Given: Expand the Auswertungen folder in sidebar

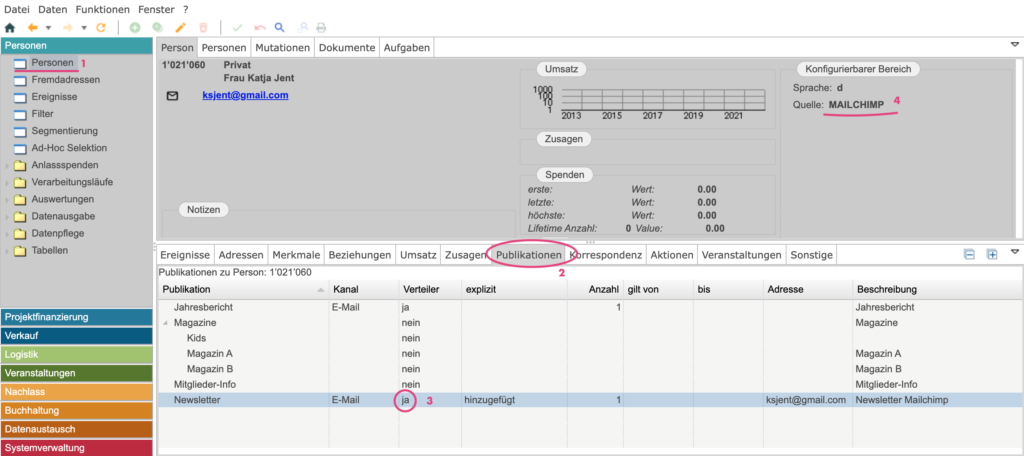Looking at the screenshot, I should click(x=8, y=199).
